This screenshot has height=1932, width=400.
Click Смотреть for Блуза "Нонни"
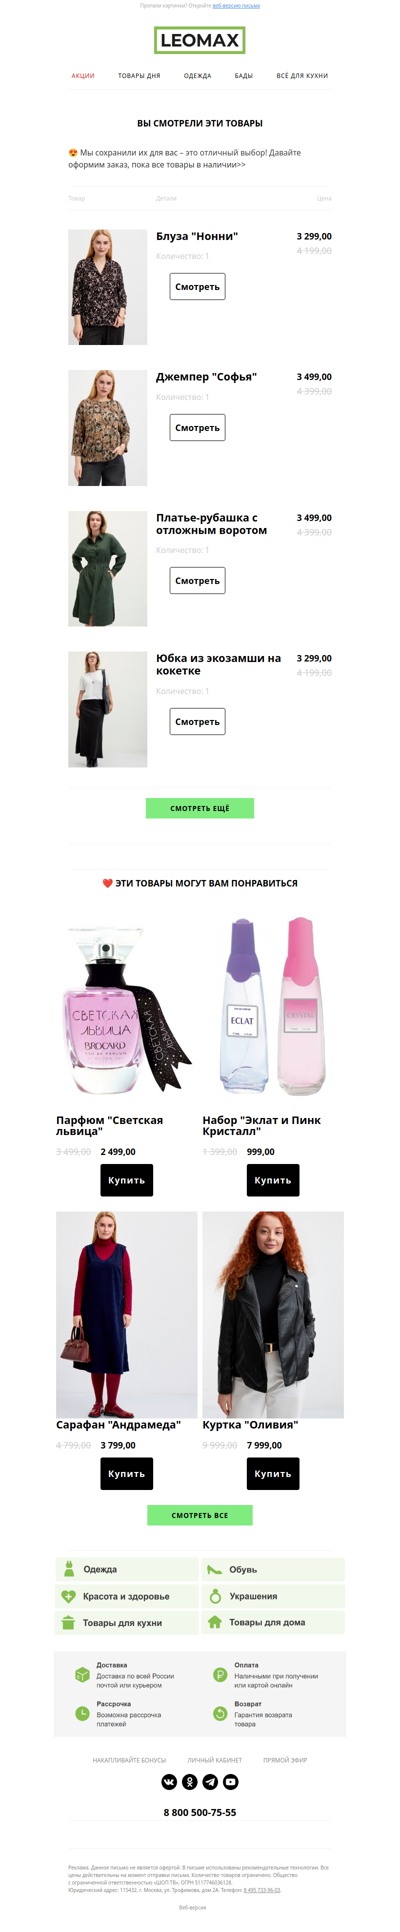point(197,287)
